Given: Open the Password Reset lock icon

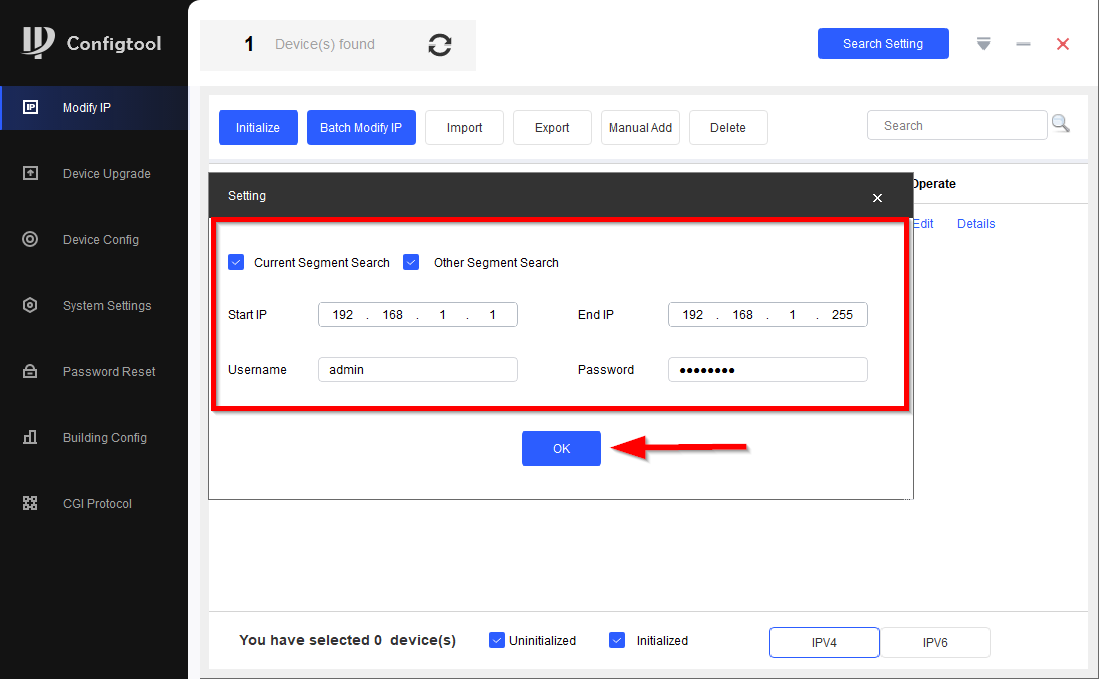Looking at the screenshot, I should pos(30,371).
